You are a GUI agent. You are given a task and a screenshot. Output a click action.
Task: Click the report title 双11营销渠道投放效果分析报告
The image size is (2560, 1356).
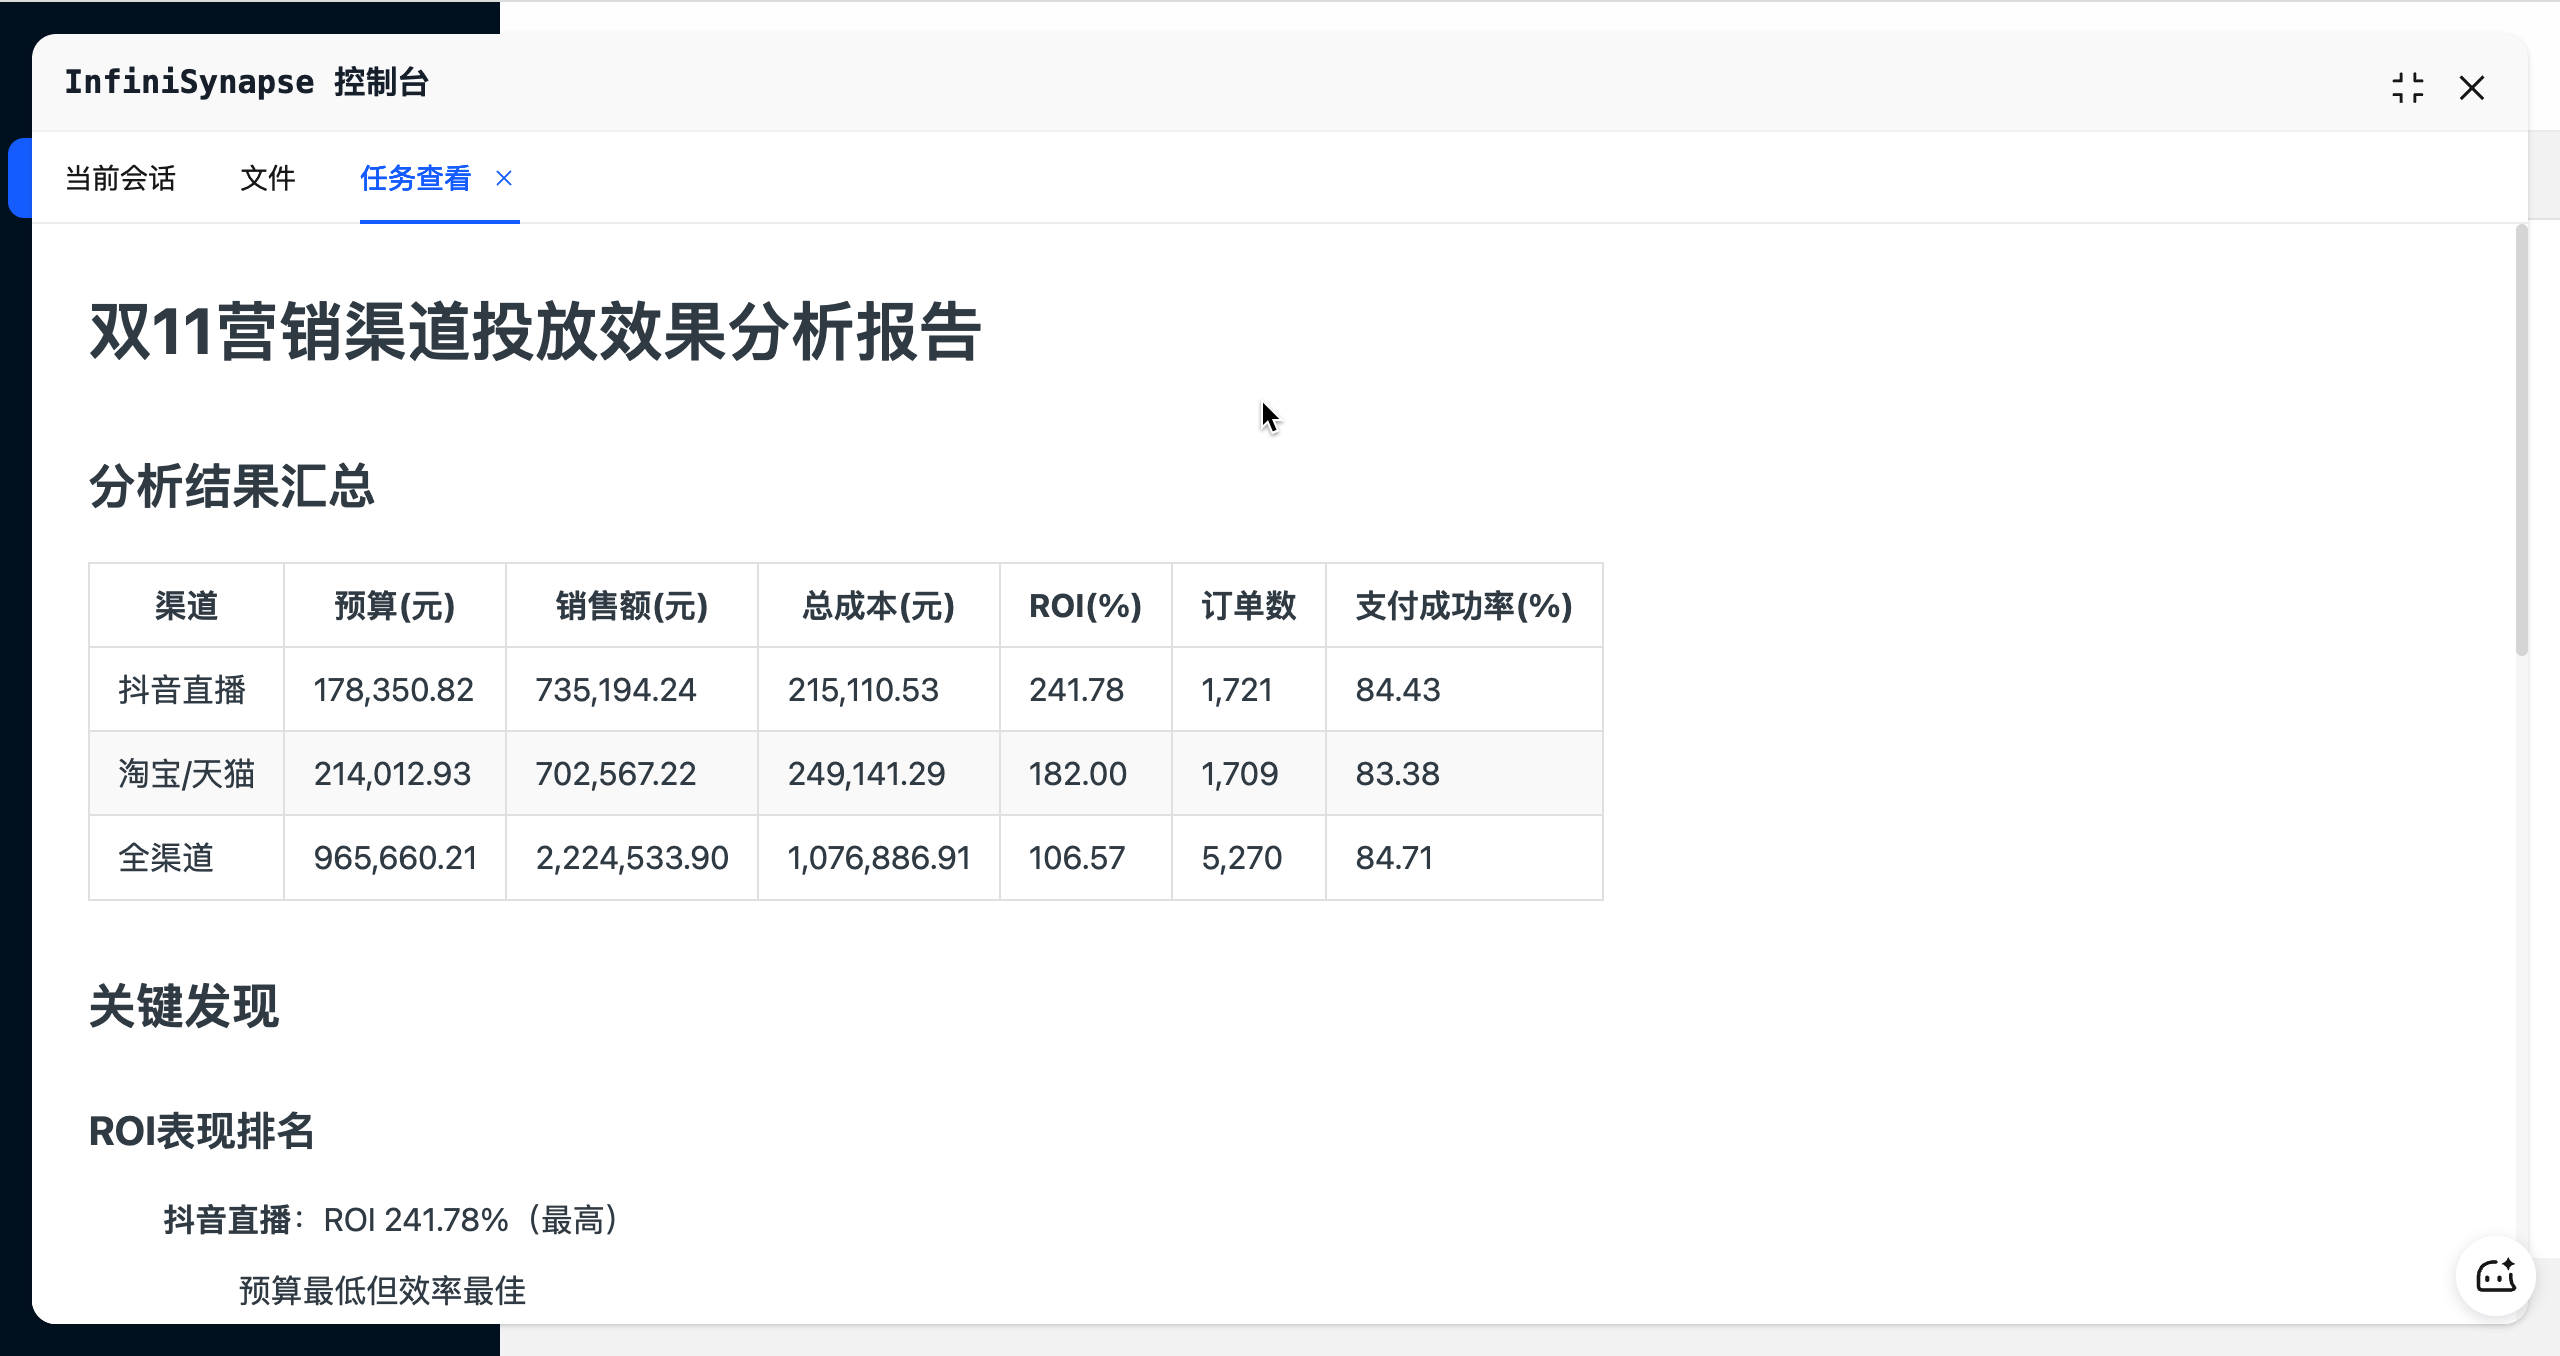pyautogui.click(x=535, y=332)
